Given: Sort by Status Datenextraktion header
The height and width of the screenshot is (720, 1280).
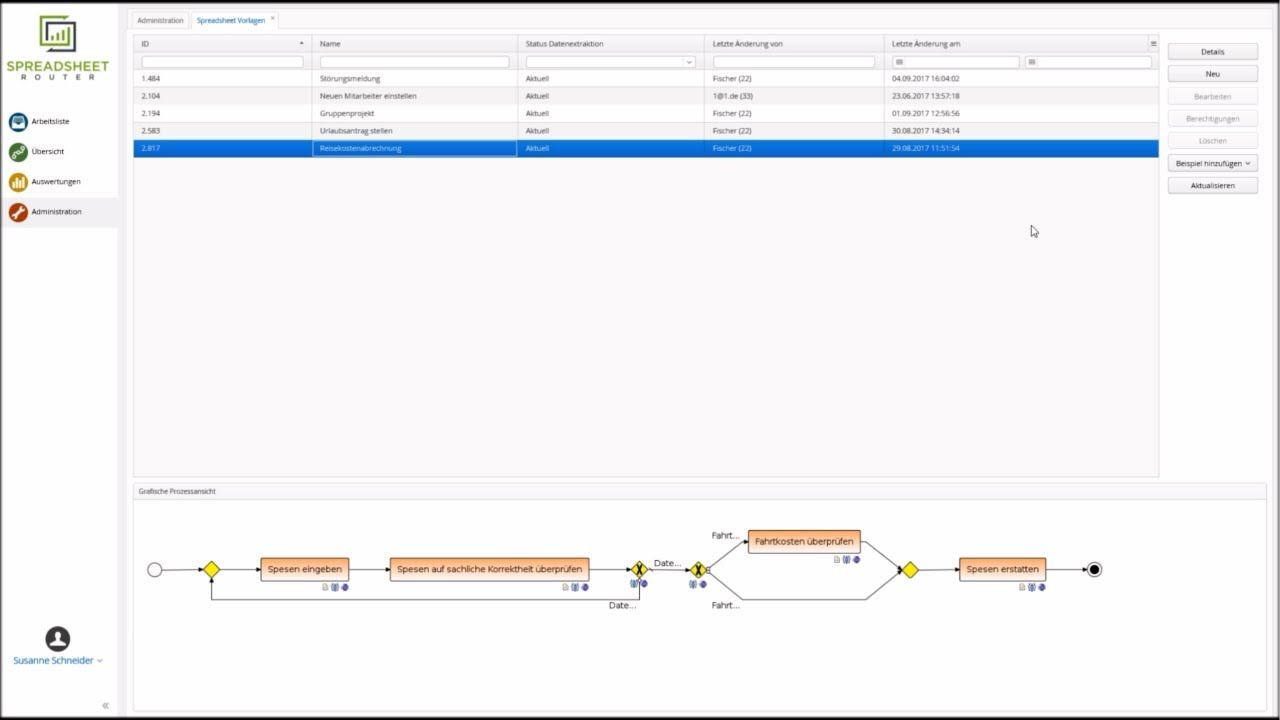Looking at the screenshot, I should (x=611, y=44).
